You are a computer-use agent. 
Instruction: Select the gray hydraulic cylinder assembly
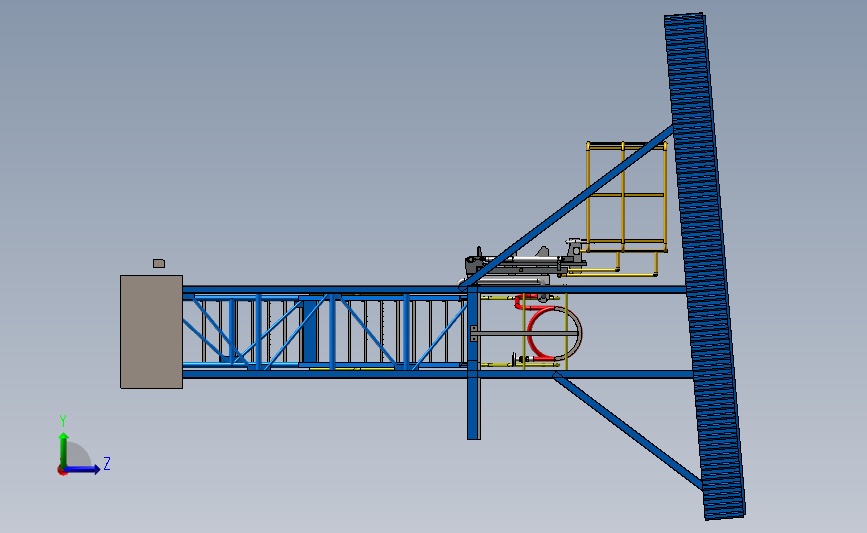point(523,265)
